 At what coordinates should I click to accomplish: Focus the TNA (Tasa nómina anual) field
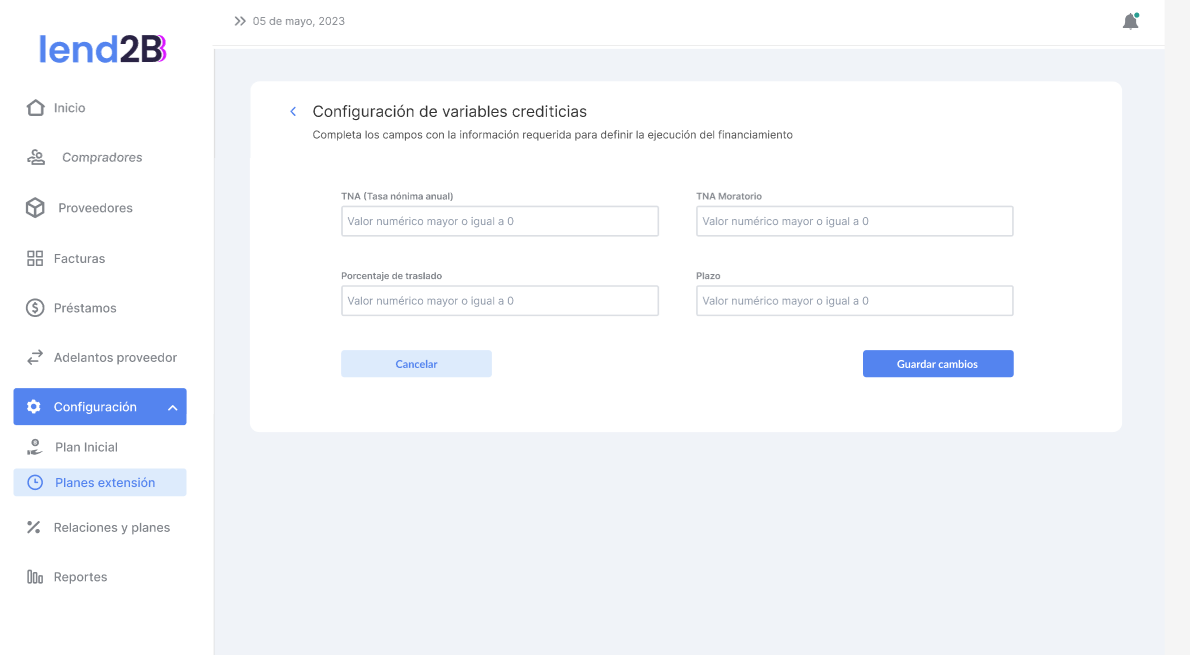[499, 221]
